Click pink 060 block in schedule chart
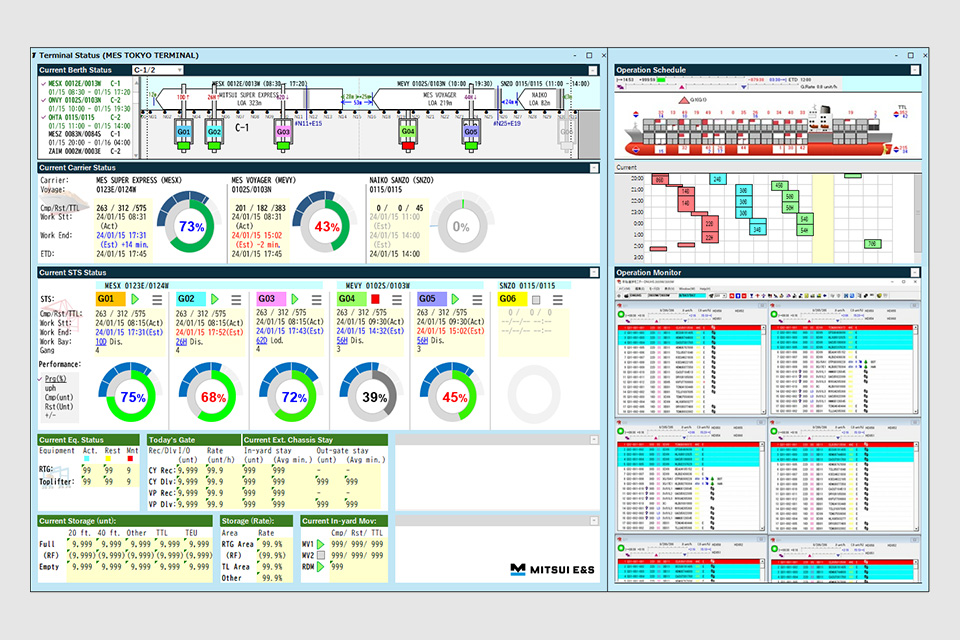 659,179
